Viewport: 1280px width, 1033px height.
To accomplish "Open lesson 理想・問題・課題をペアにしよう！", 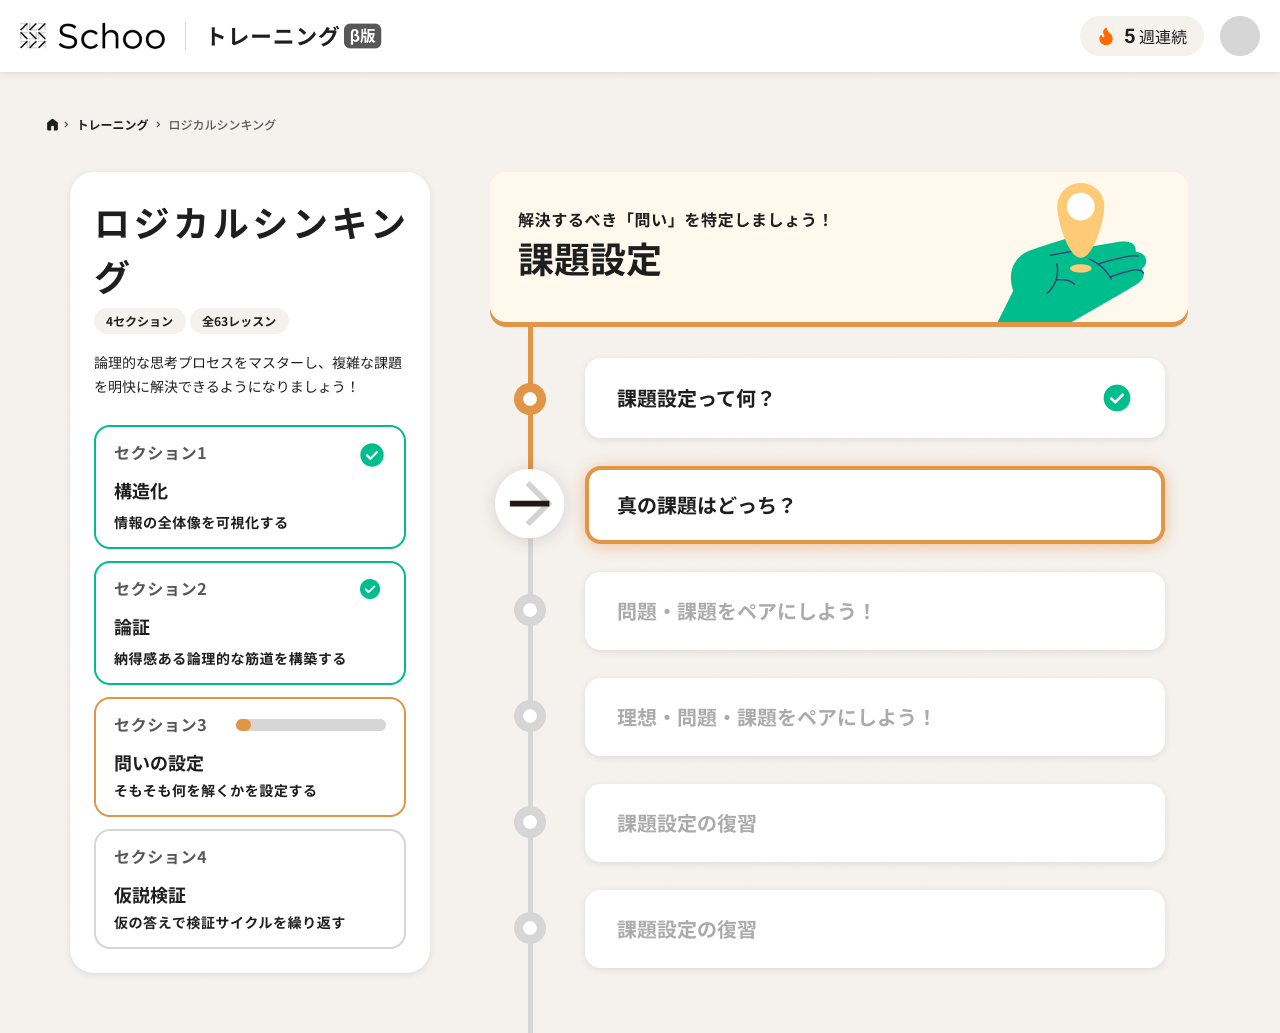I will click(874, 717).
